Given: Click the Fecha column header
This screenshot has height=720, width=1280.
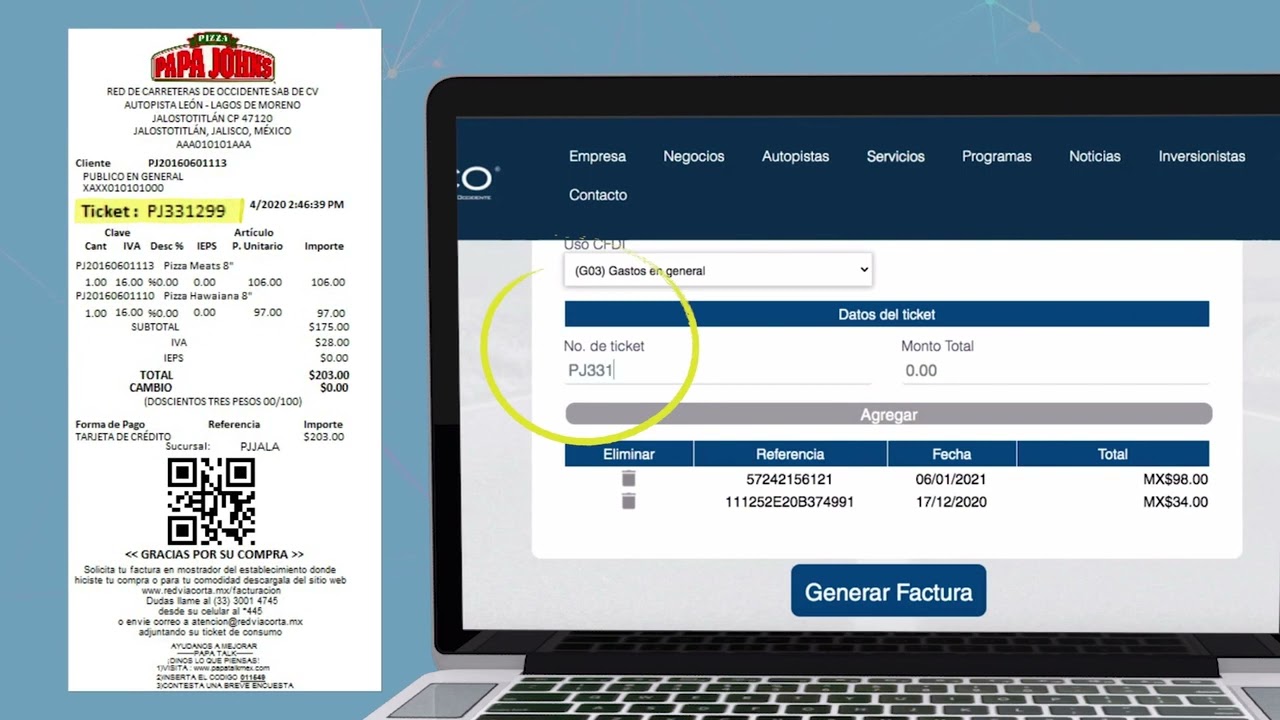Looking at the screenshot, I should point(951,454).
